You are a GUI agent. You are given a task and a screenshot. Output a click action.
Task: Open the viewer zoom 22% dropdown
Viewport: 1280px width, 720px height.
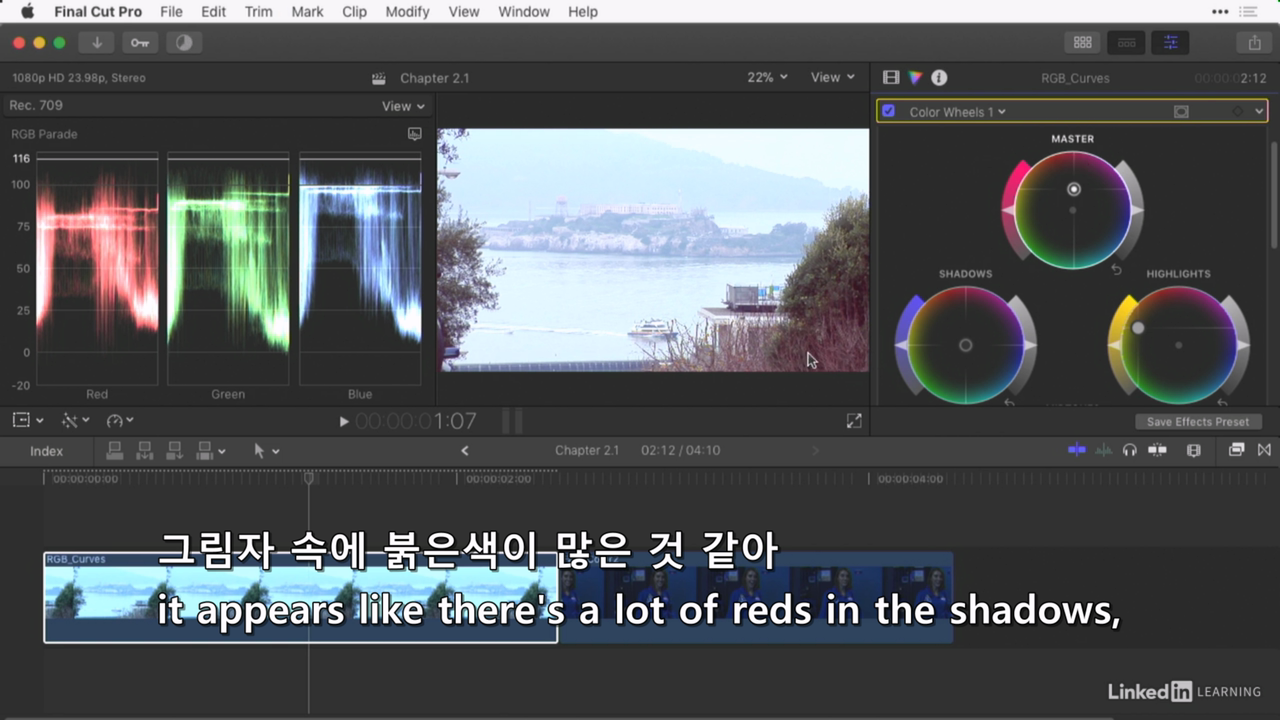(767, 77)
